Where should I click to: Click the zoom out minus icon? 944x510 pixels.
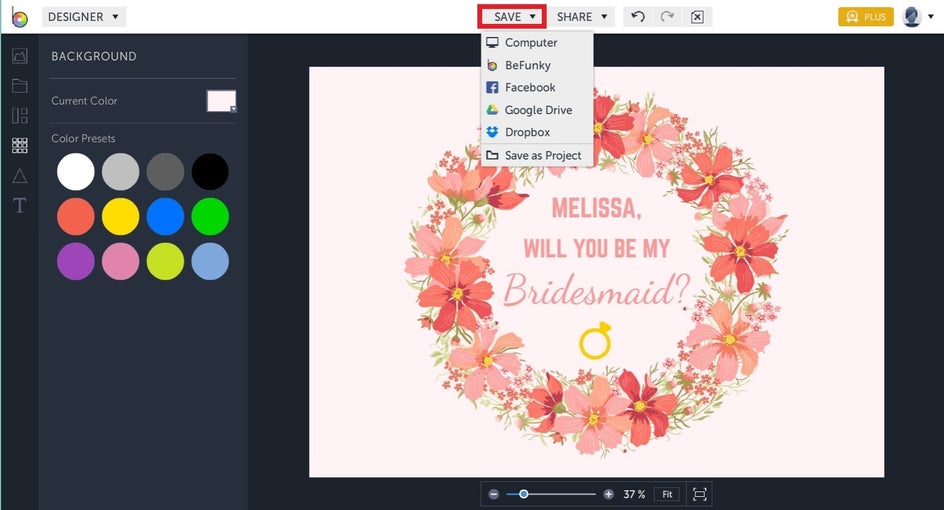[494, 494]
